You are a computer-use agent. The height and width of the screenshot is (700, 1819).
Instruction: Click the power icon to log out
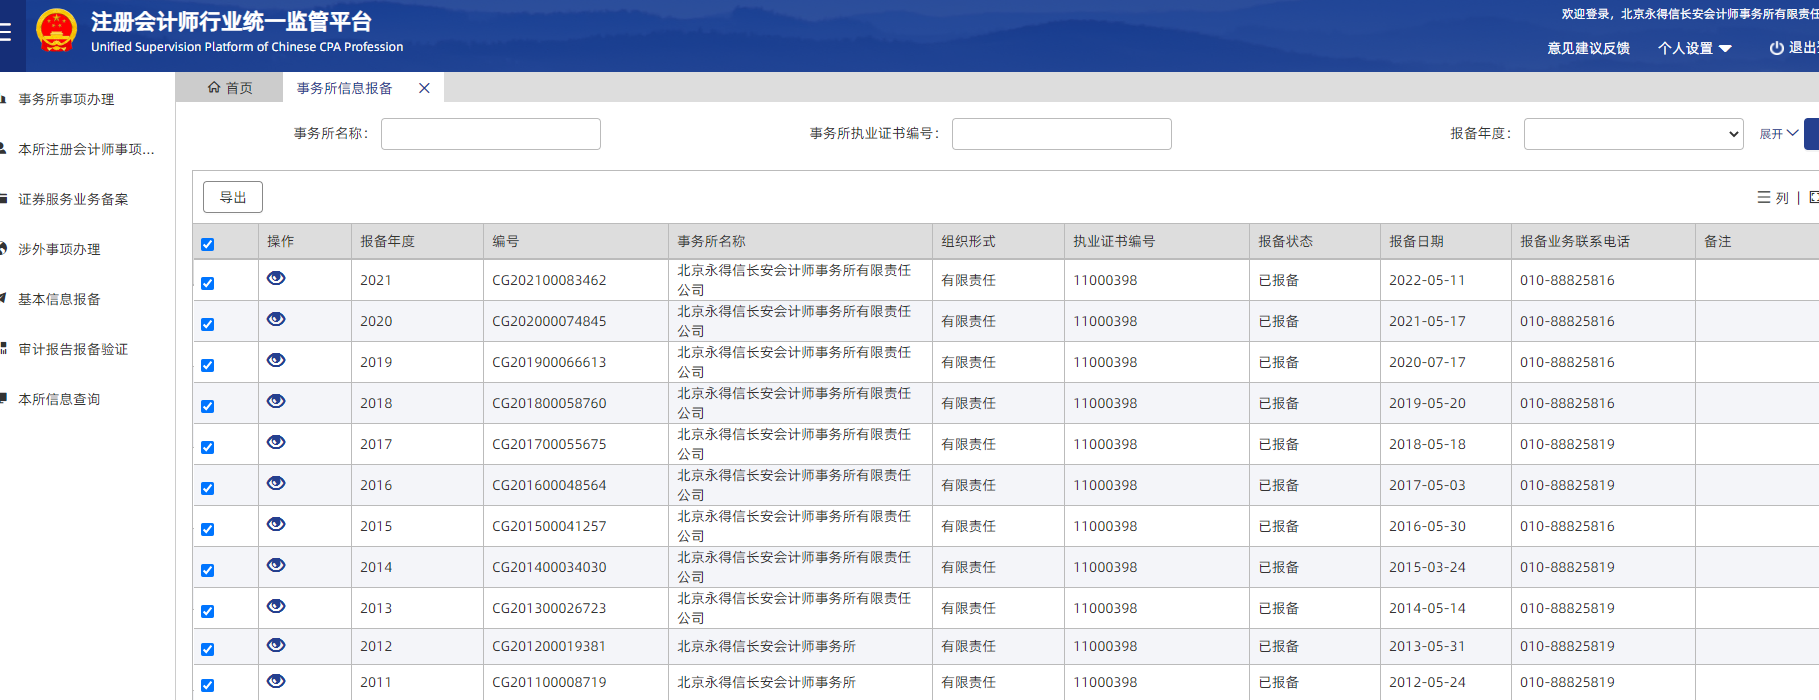pos(1776,48)
